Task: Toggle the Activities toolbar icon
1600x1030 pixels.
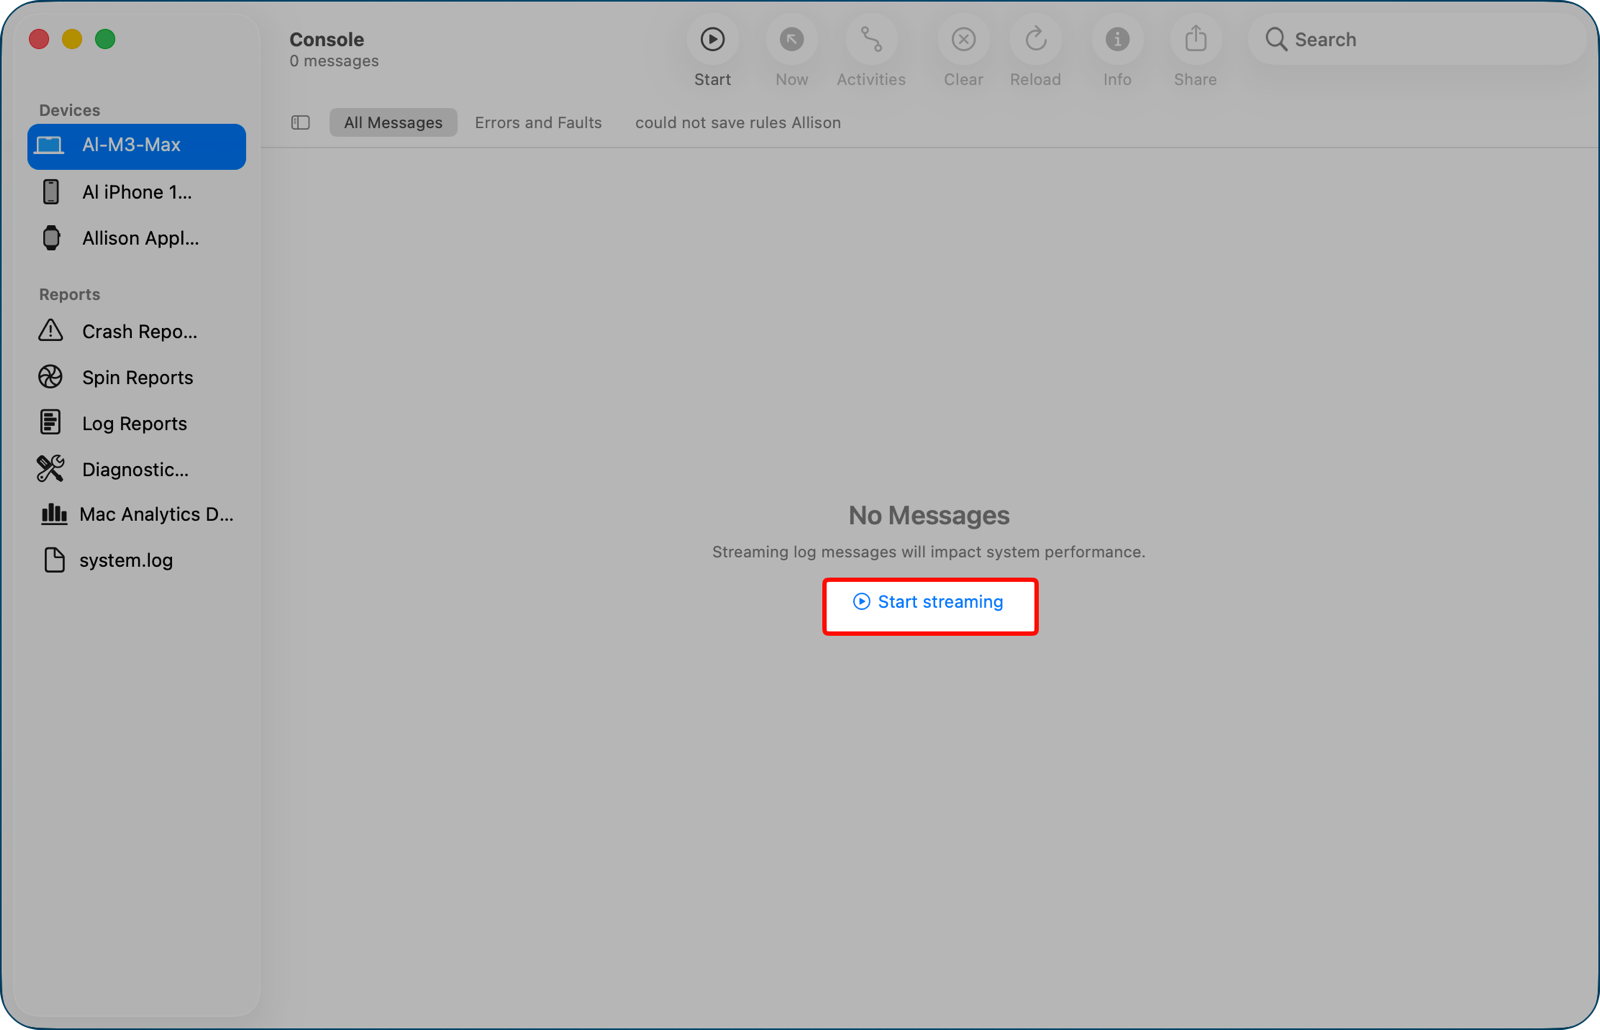Action: [871, 40]
